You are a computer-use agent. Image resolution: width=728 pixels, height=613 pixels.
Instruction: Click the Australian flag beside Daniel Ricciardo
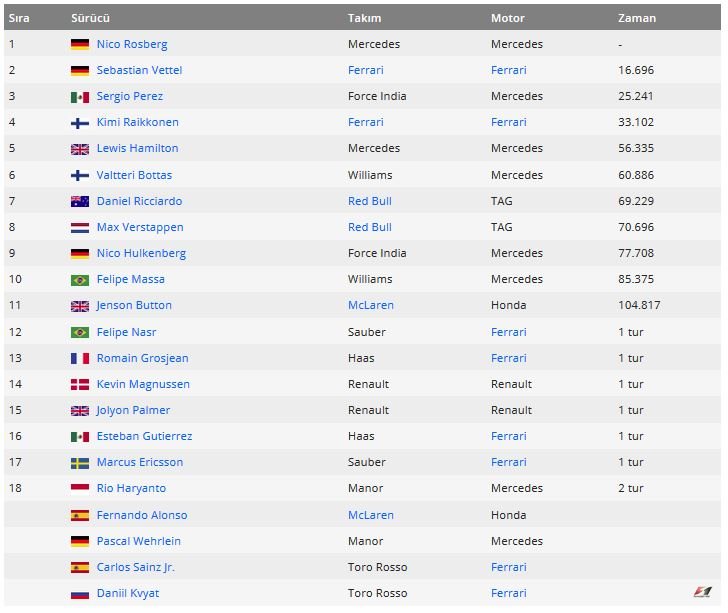tap(80, 201)
